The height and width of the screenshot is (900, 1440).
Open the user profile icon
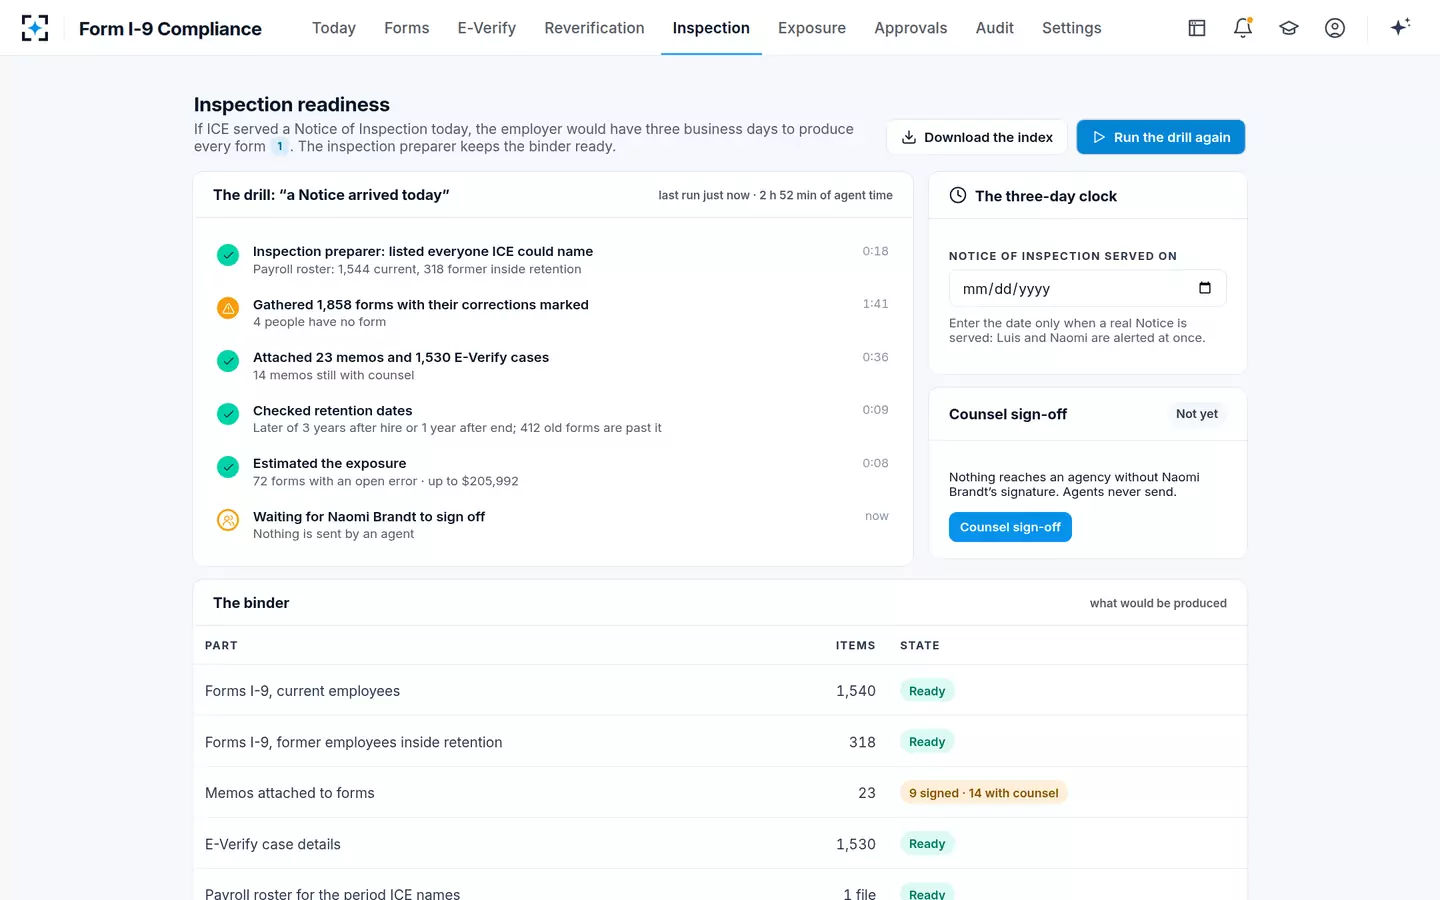[x=1335, y=28]
